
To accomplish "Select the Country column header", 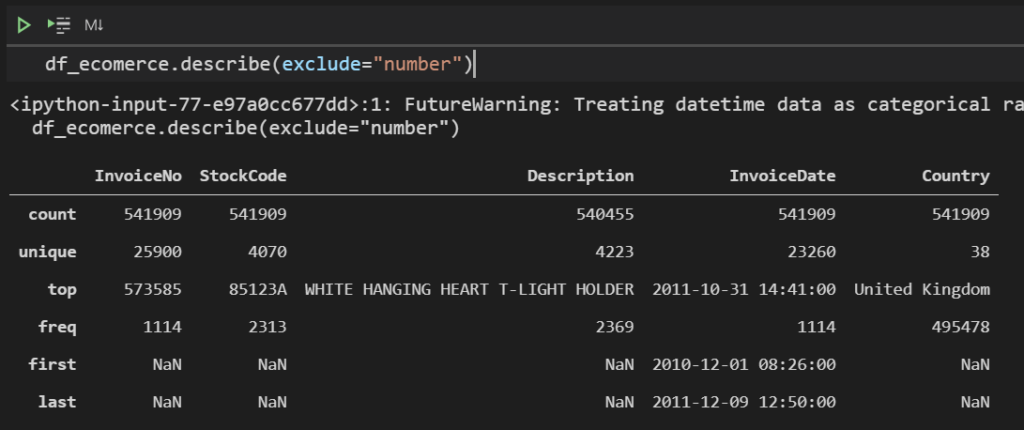I will [955, 176].
